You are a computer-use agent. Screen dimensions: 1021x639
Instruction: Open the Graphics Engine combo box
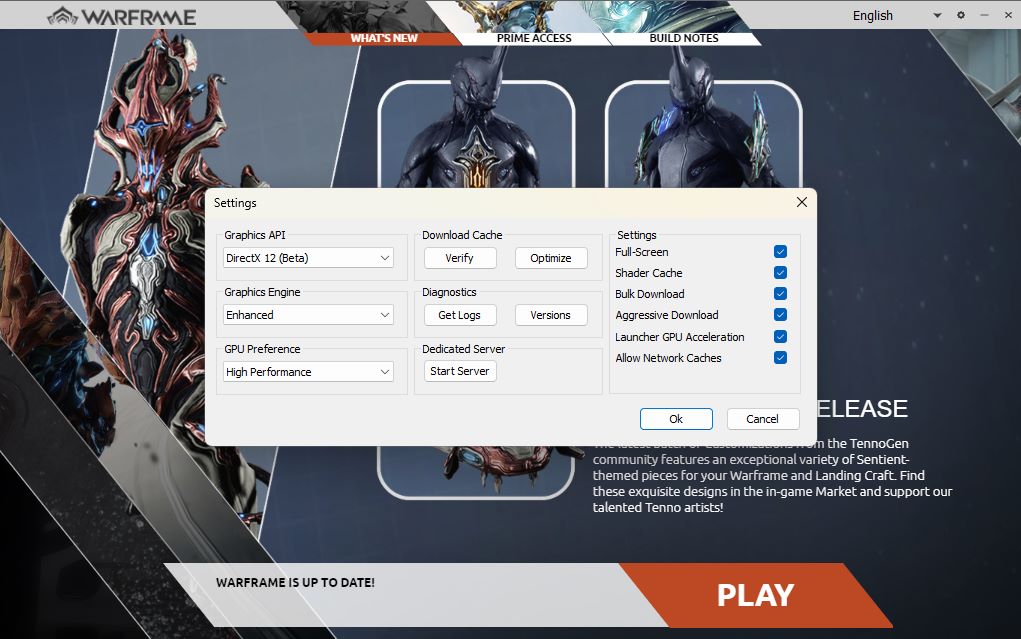pos(308,315)
